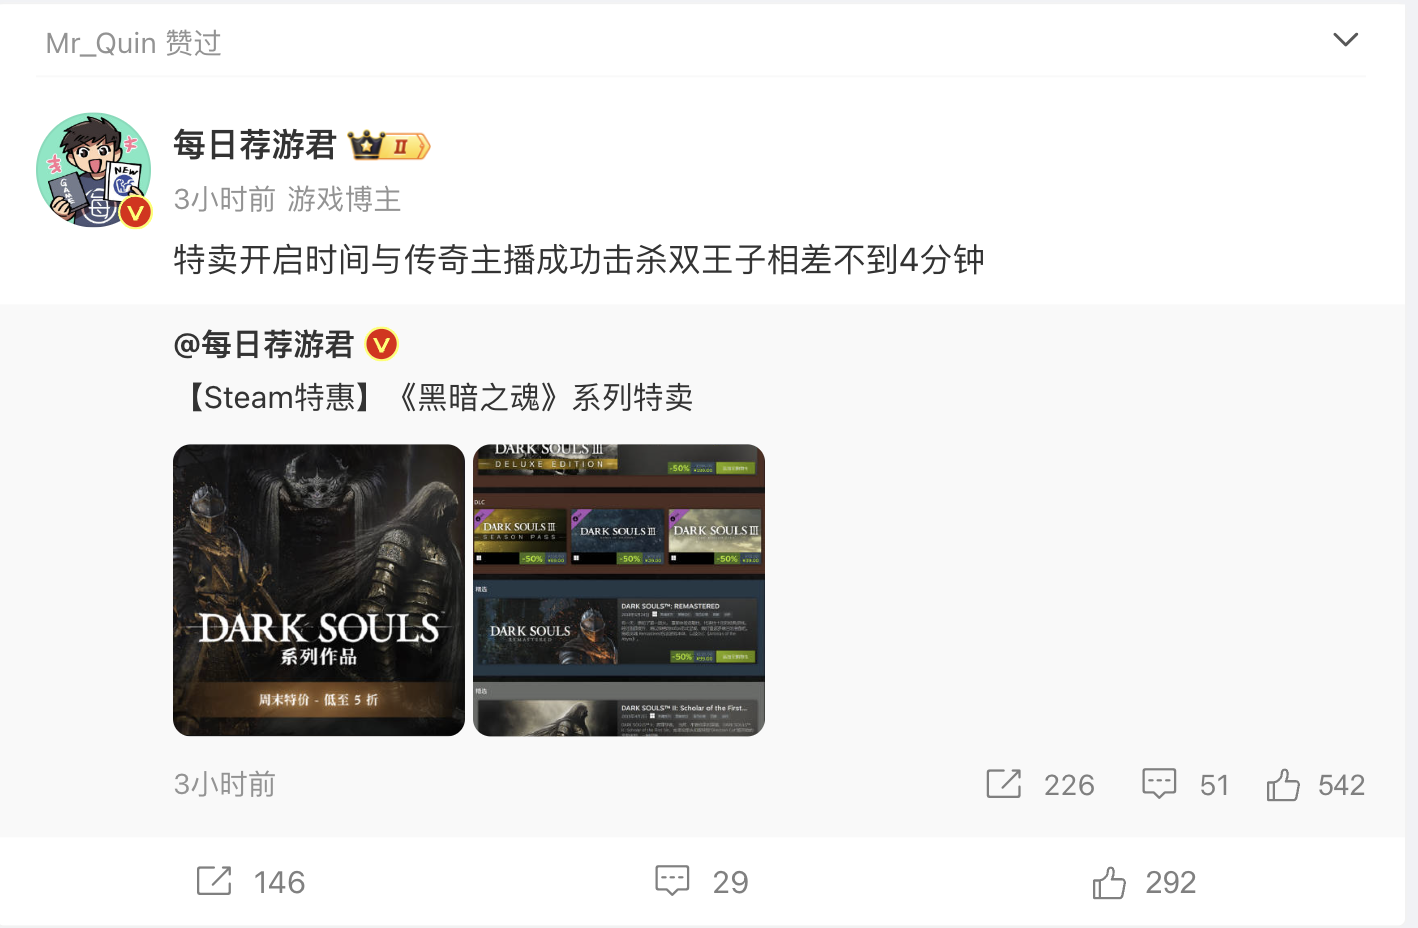Open comments via bottom icon with 29
1418x928 pixels.
[x=672, y=881]
